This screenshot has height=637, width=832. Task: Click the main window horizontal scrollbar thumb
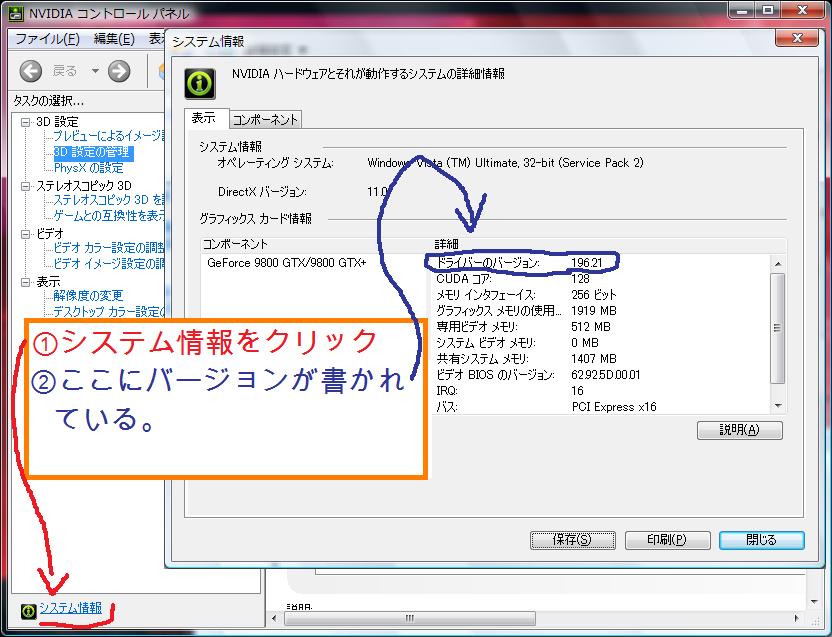coord(410,618)
